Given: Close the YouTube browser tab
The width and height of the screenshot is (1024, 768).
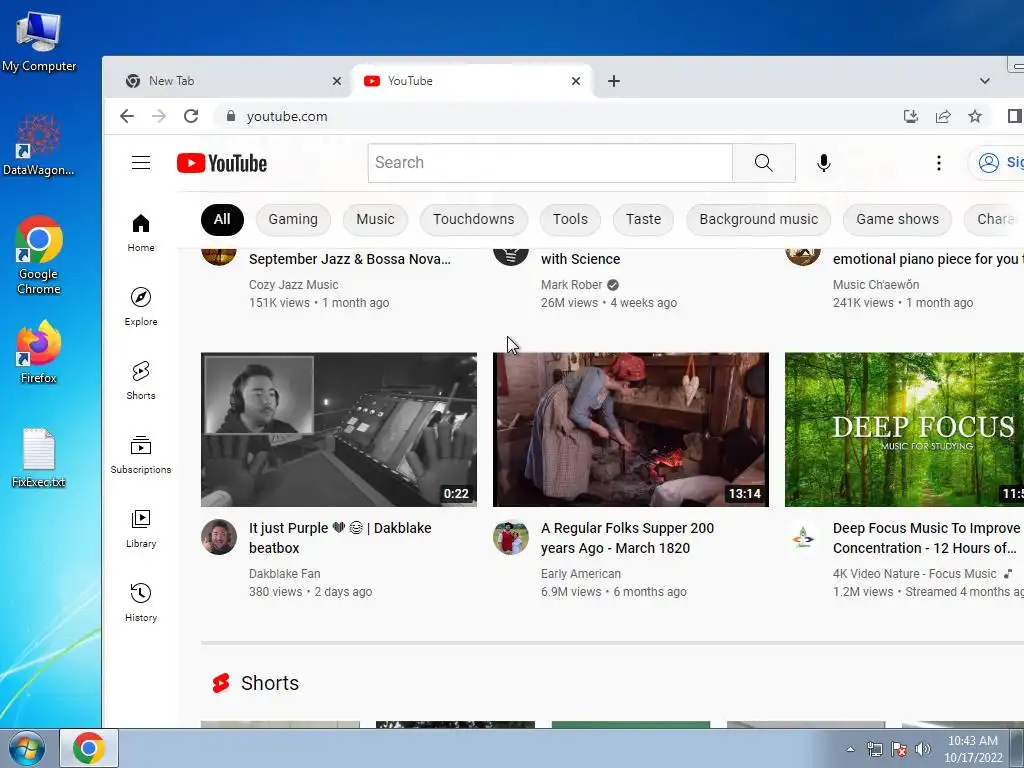Looking at the screenshot, I should (576, 81).
